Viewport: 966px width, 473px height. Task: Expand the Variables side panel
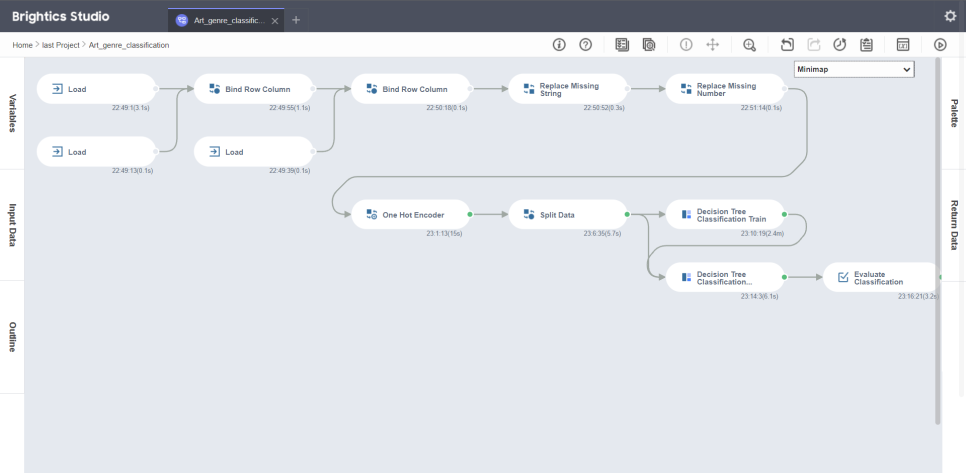point(12,113)
